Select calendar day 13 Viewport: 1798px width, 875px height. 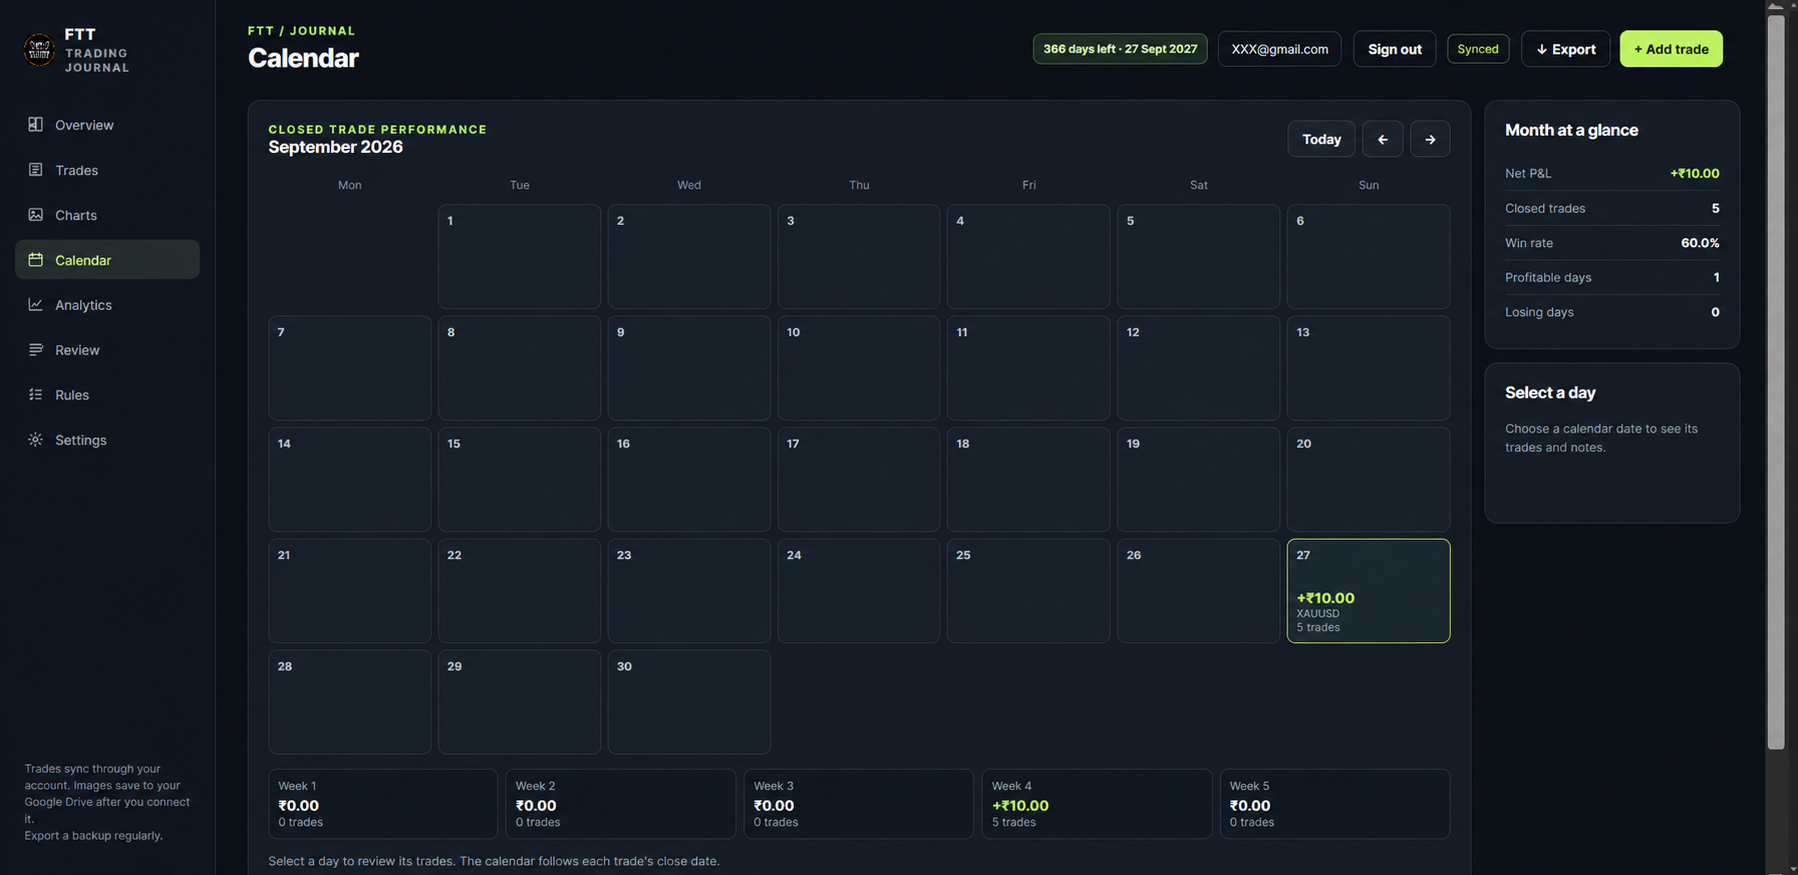(1368, 368)
